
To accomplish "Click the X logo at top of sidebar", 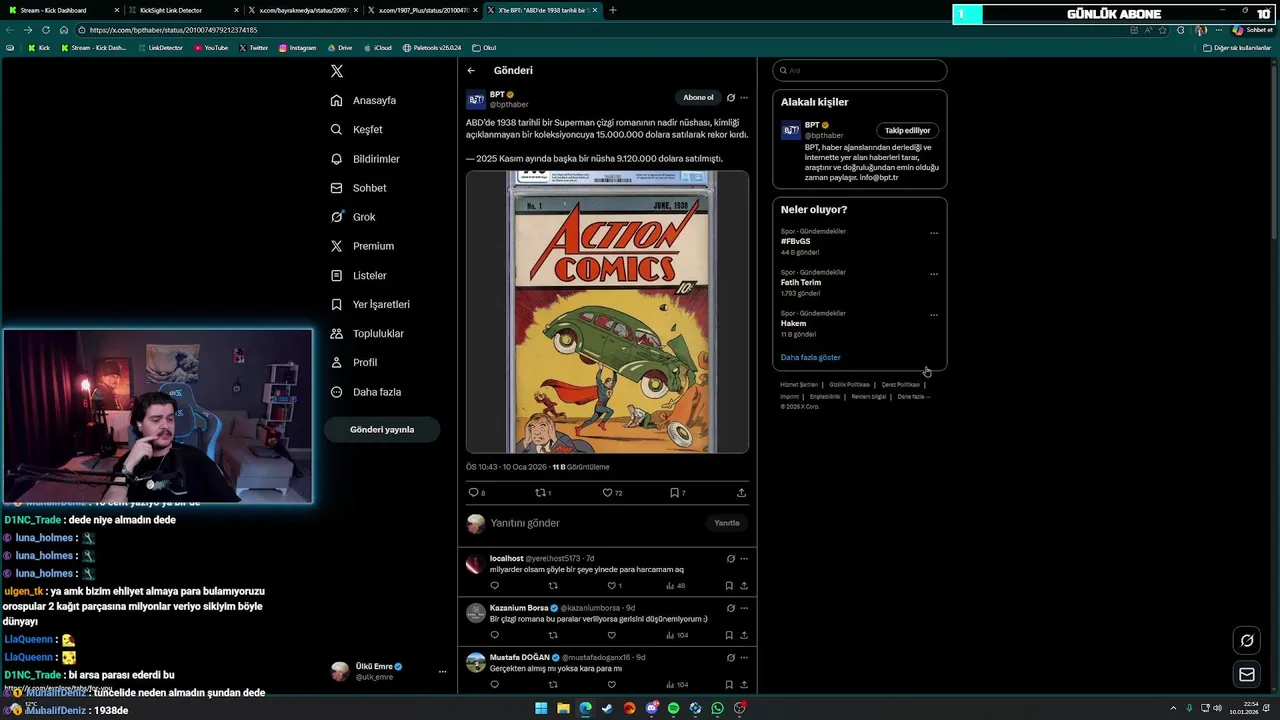I will pos(337,71).
